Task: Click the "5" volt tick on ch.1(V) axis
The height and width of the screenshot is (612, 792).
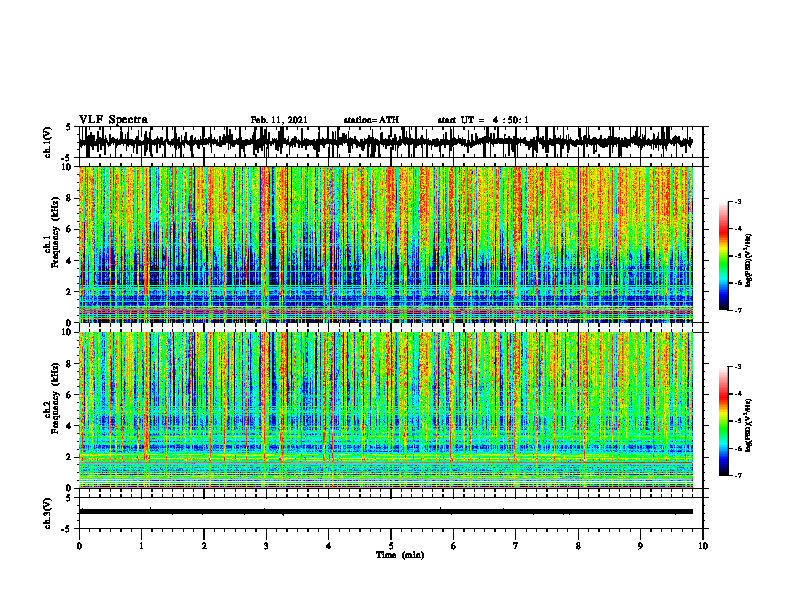Action: 70,128
